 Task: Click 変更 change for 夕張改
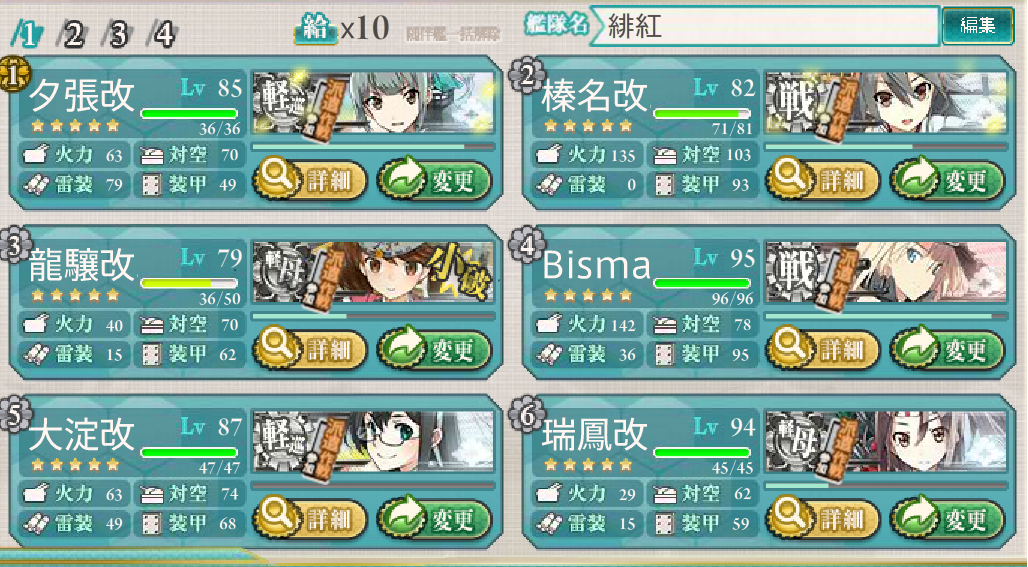click(435, 180)
